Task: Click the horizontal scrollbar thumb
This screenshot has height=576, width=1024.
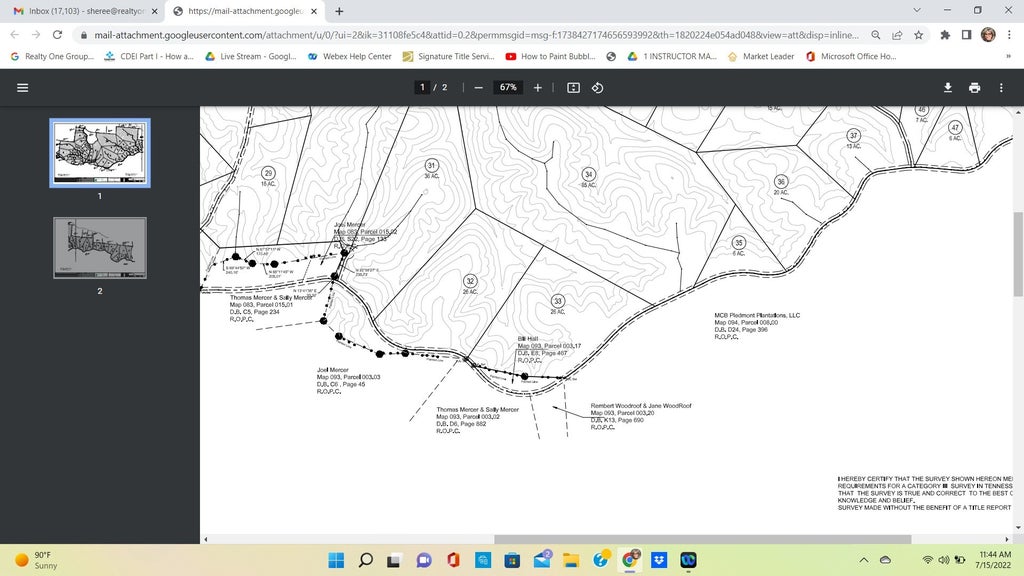Action: (x=703, y=539)
